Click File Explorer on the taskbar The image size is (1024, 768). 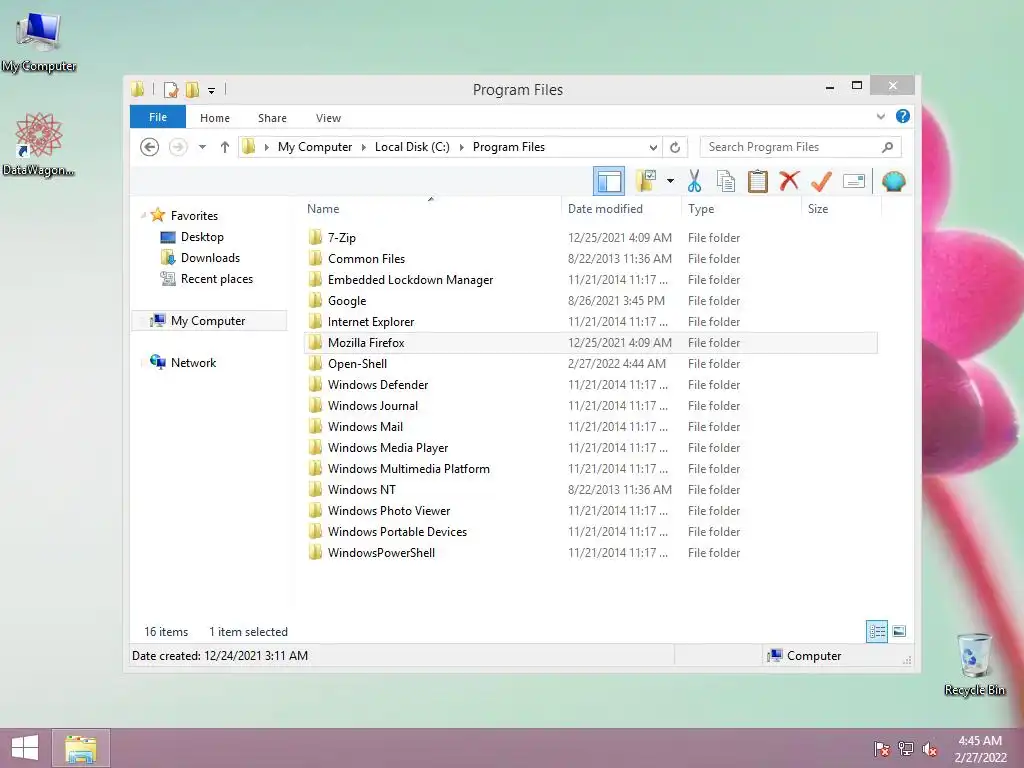(81, 748)
